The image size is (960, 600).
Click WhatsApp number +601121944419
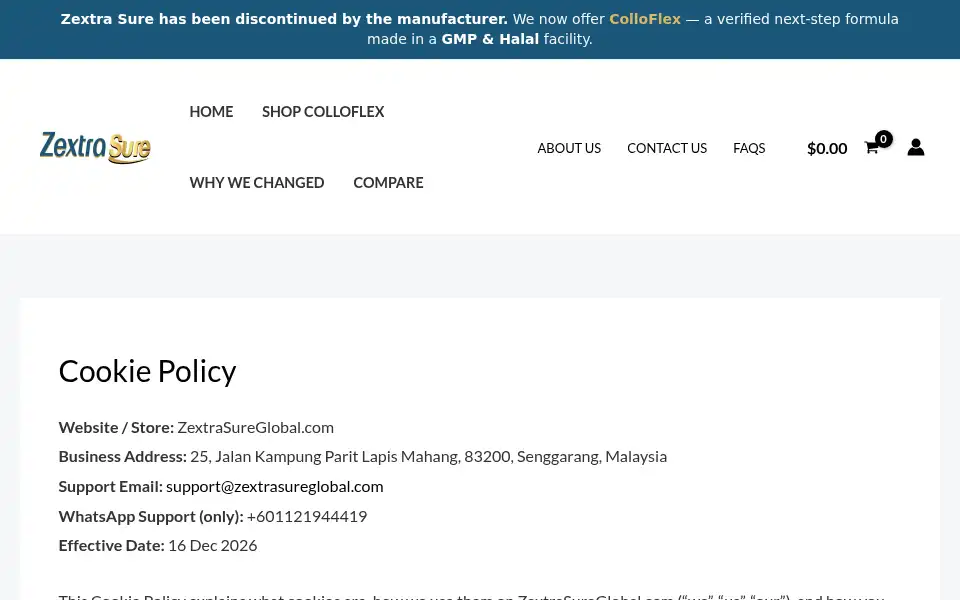click(x=307, y=516)
